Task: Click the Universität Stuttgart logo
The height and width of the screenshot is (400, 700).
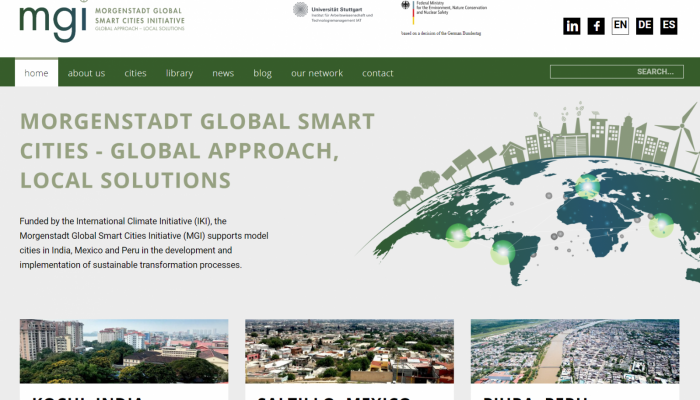Action: 333,12
